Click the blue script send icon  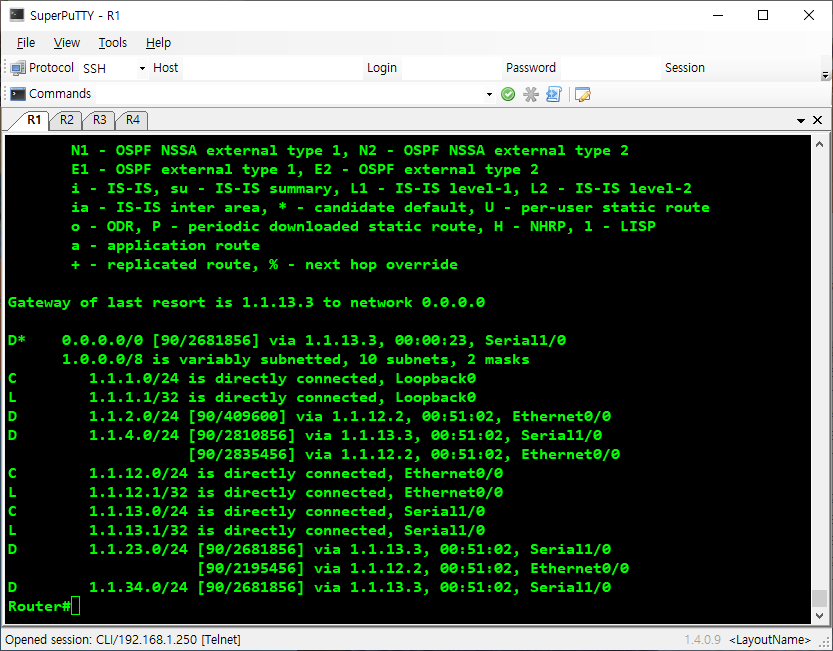click(554, 95)
